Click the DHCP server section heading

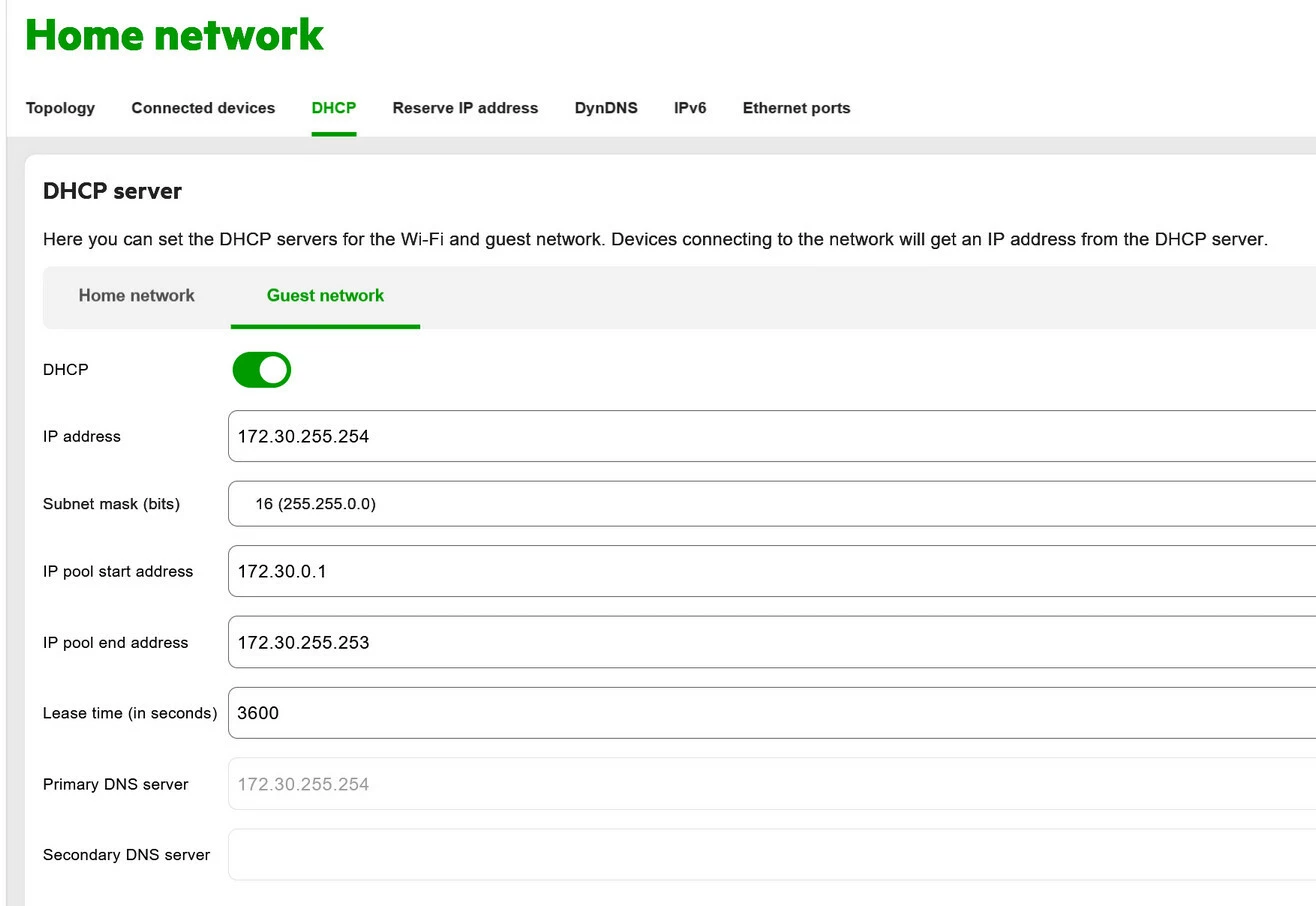pos(112,191)
